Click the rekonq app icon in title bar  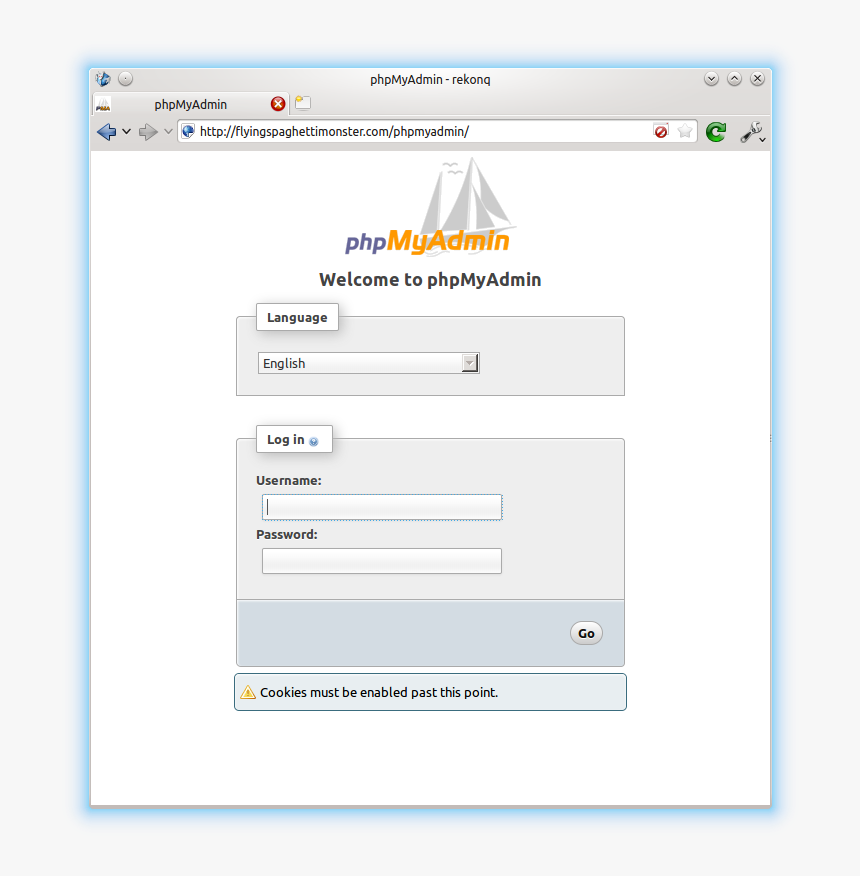pos(103,79)
